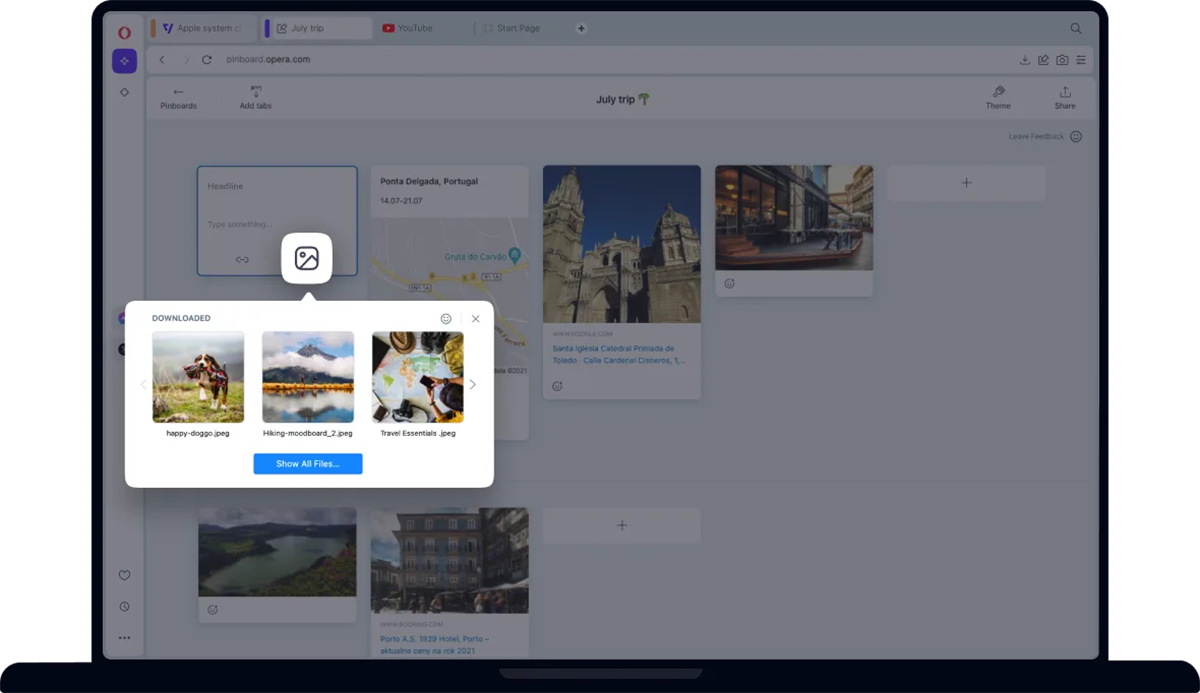Image resolution: width=1200 pixels, height=693 pixels.
Task: Close the Downloaded images popup
Action: point(475,318)
